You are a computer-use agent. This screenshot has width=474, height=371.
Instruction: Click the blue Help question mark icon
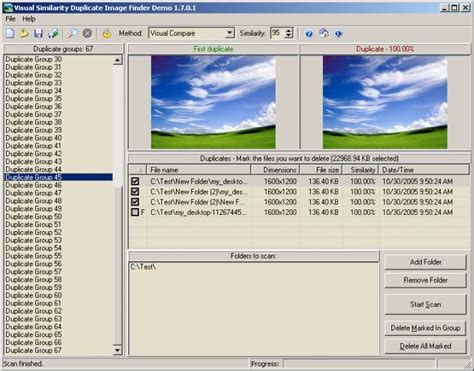[309, 34]
